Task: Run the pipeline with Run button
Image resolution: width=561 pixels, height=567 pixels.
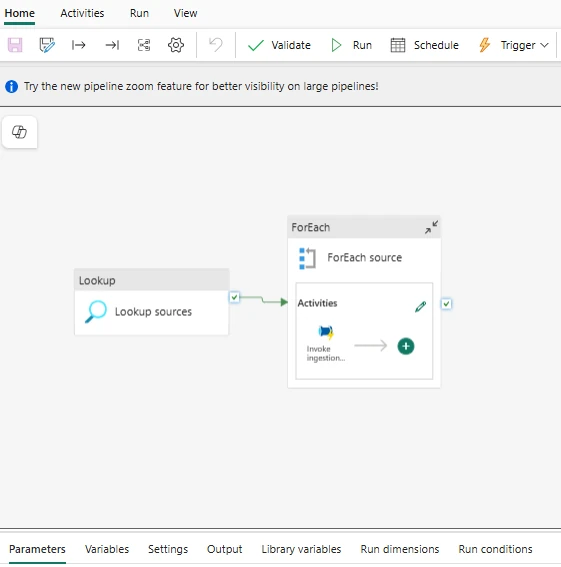Action: 351,45
